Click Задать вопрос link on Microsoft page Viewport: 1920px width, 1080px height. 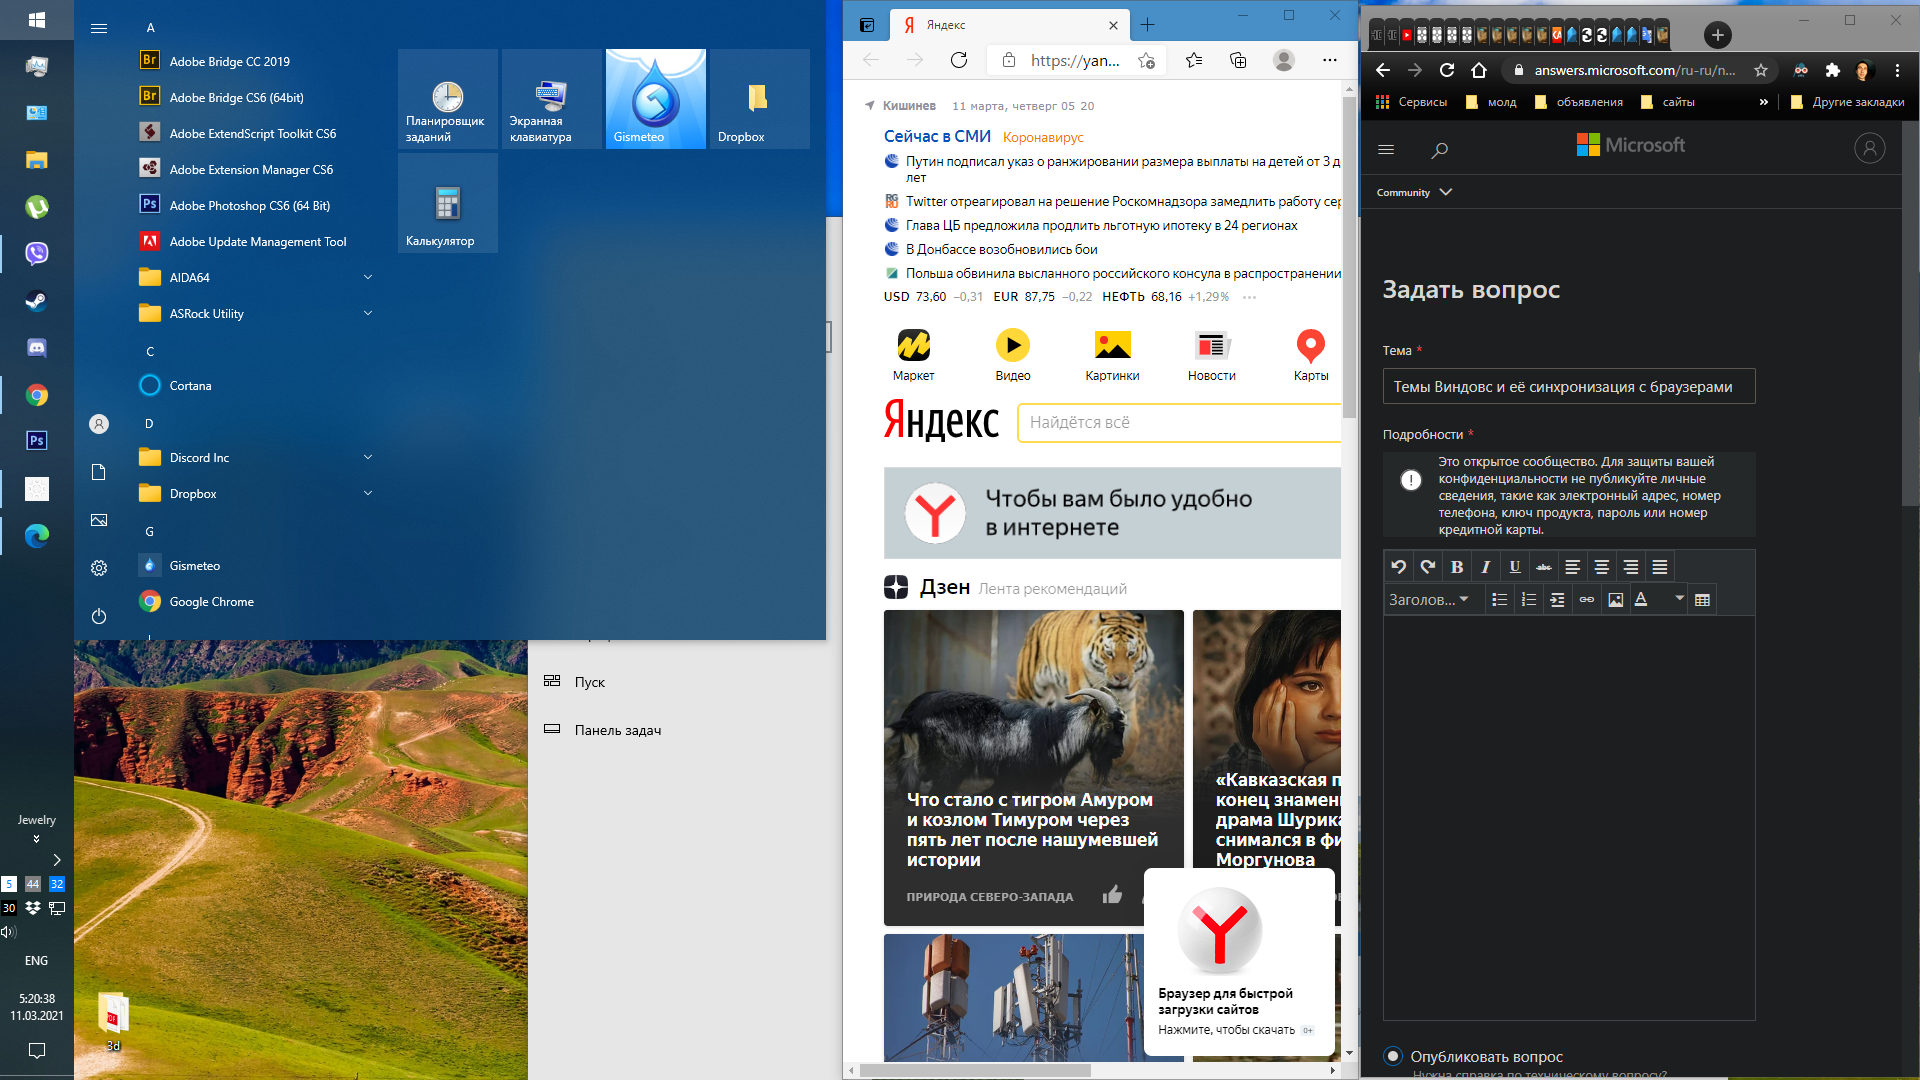[1470, 287]
